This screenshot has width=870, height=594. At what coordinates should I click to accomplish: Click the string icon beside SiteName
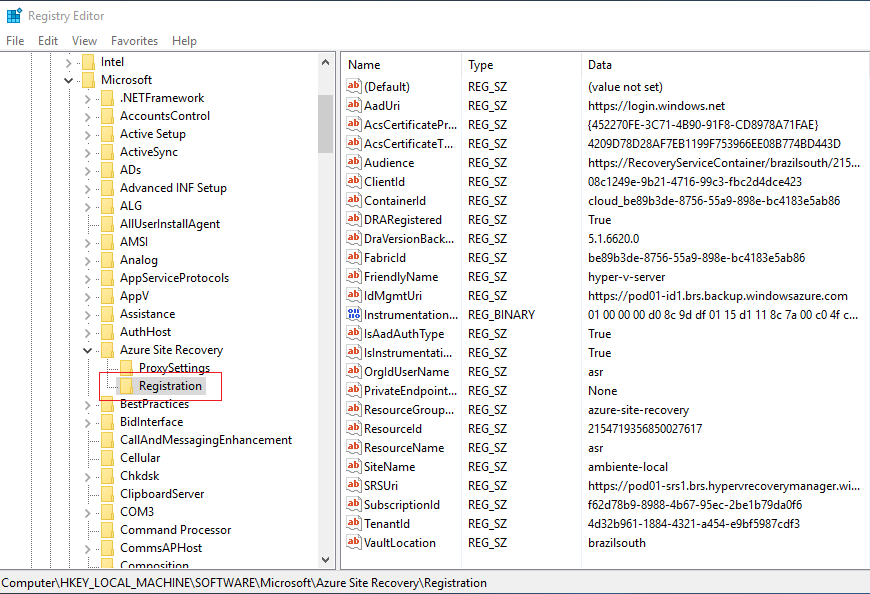353,466
